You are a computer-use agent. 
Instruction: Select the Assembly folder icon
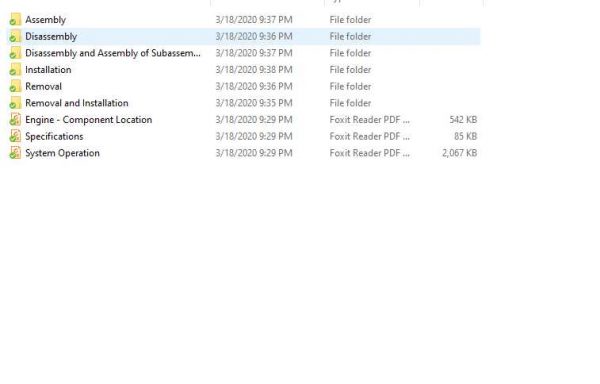pos(15,20)
